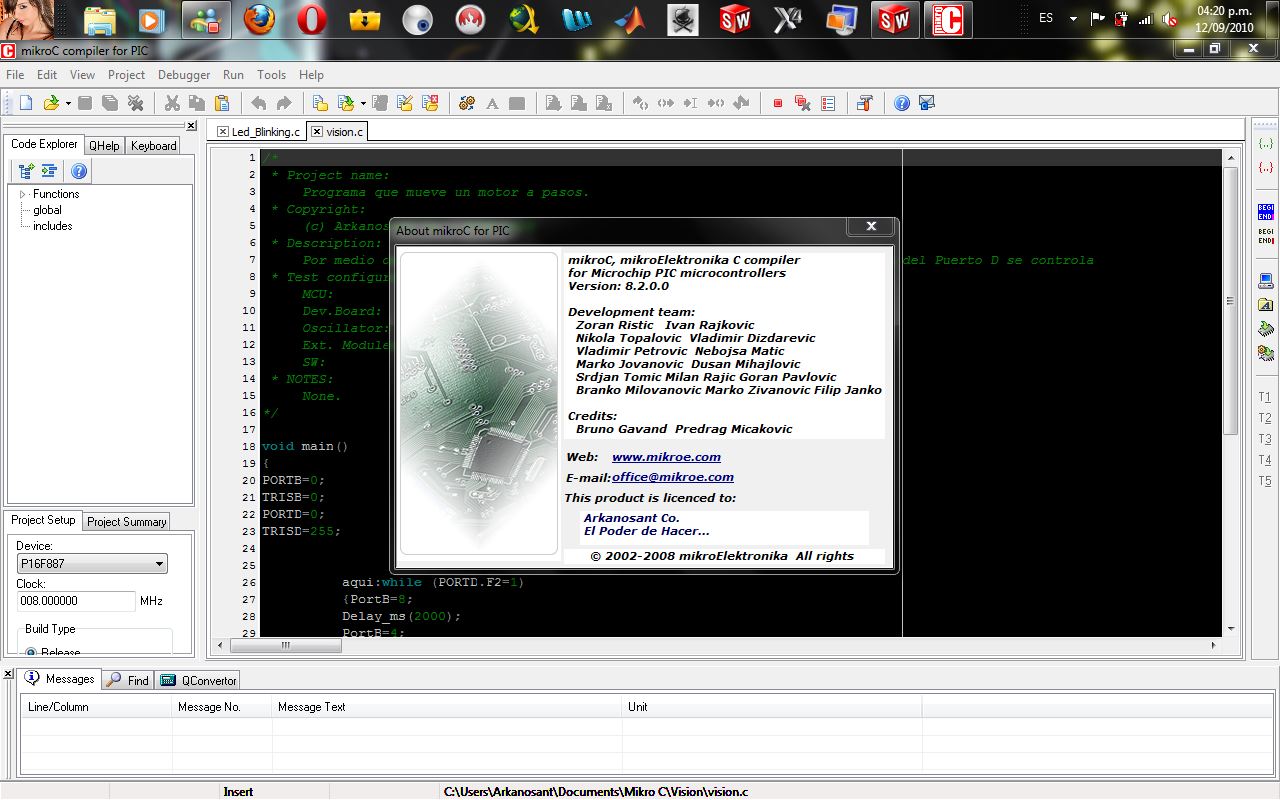Toggle a red breakpoint using the toolbar icon
Viewport: 1280px width, 800px height.
tap(778, 102)
